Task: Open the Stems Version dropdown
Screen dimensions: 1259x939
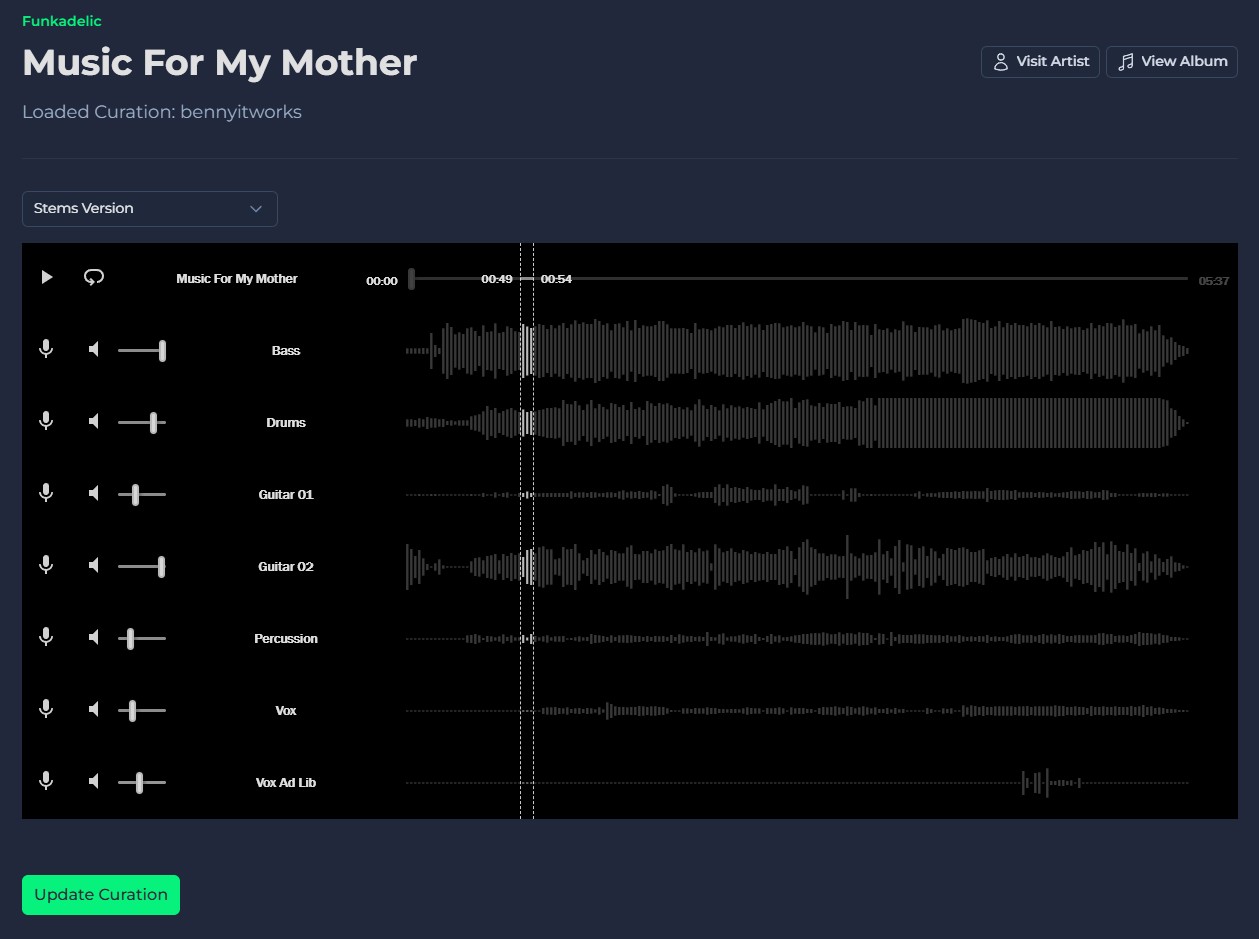Action: (x=150, y=208)
